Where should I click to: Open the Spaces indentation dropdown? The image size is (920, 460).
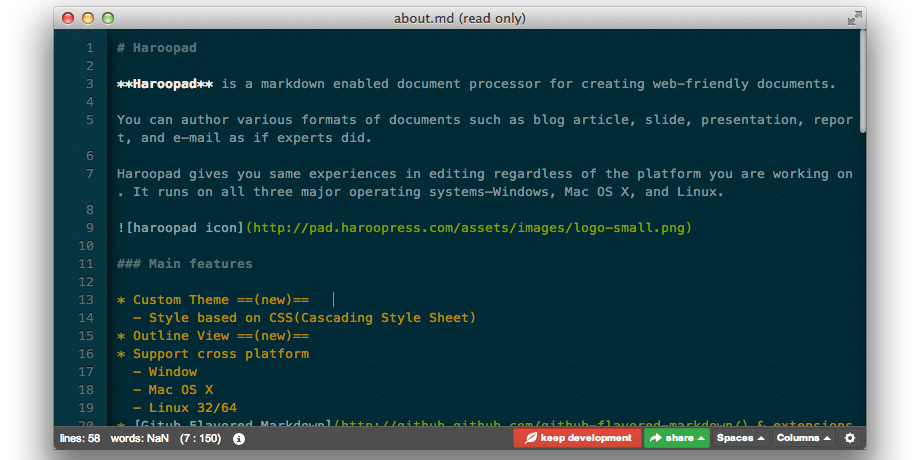point(740,438)
